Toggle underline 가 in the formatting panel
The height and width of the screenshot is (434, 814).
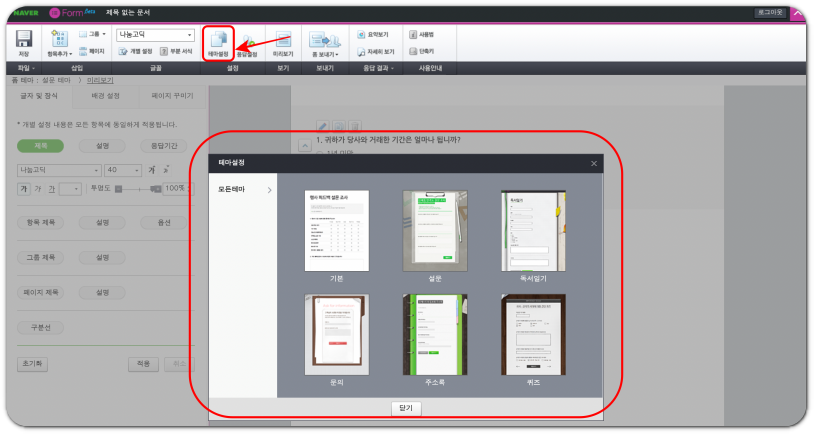(51, 189)
